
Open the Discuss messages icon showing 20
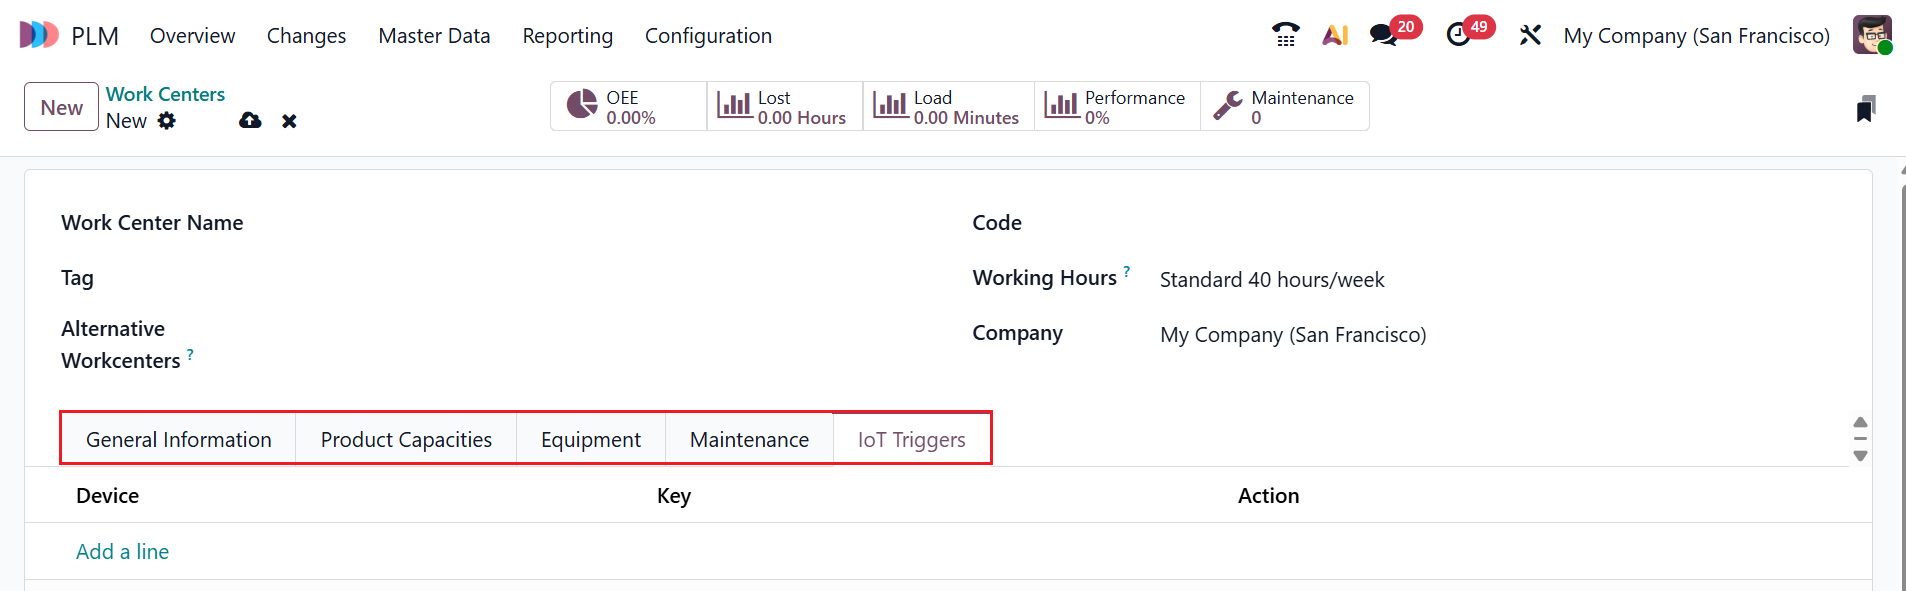1385,33
